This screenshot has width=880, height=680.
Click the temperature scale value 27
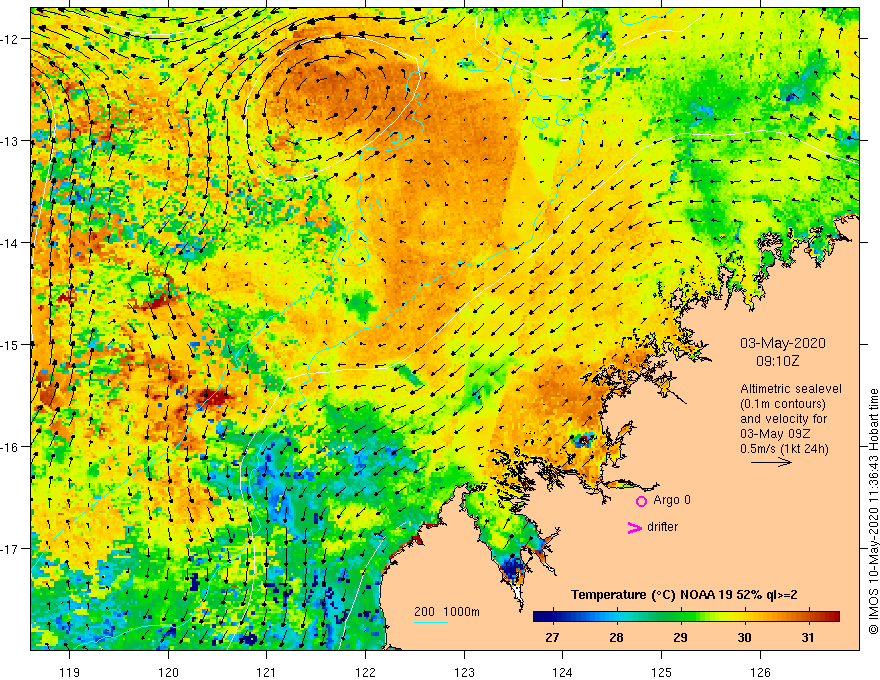(552, 637)
